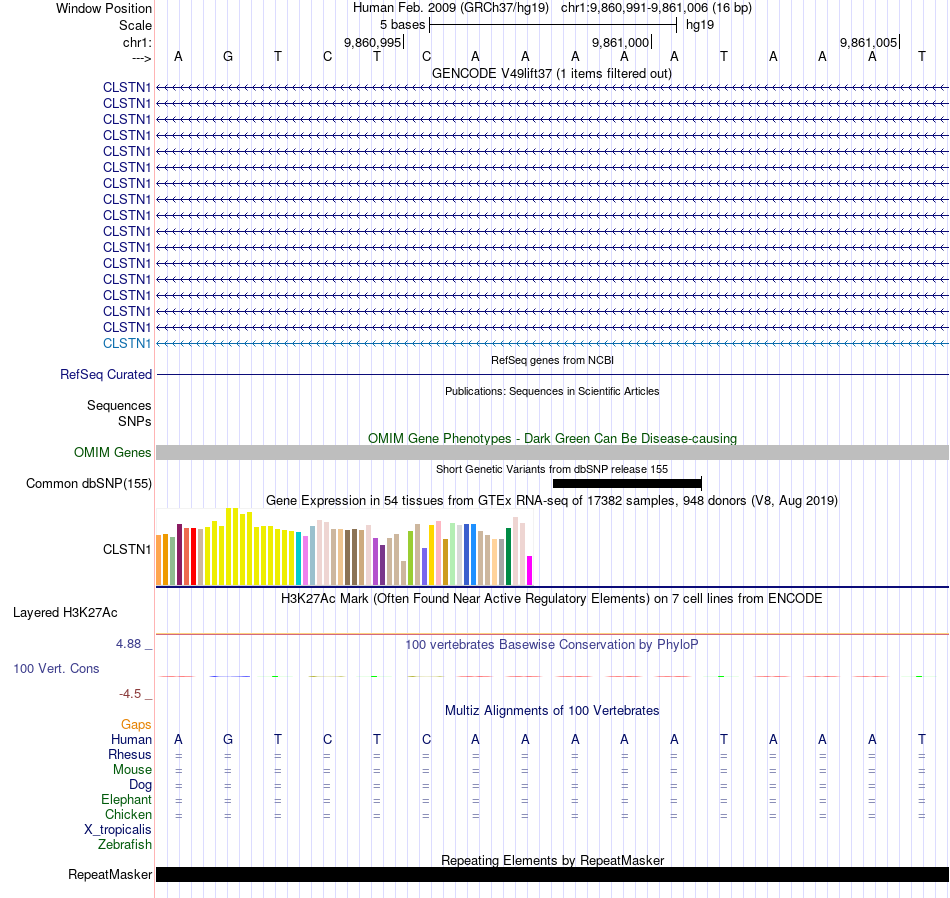Click the light blue CLSTN1 transcript label
The width and height of the screenshot is (950, 898).
tap(127, 344)
